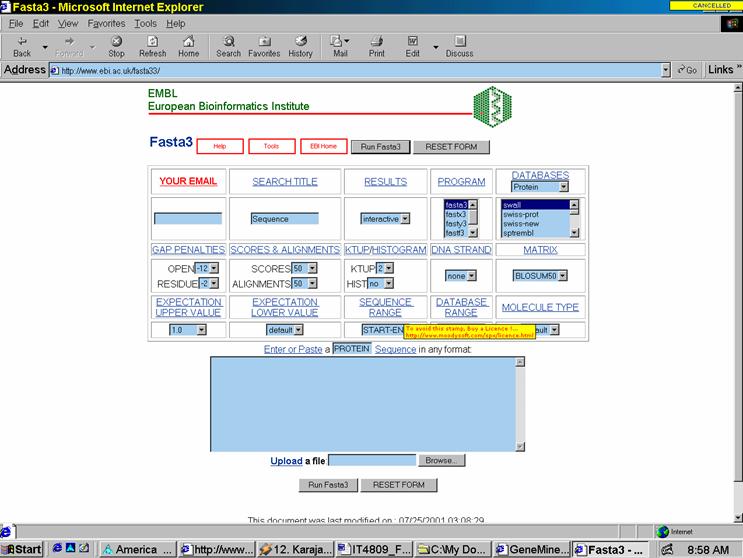Open the Edit menu
The height and width of the screenshot is (558, 743).
tap(41, 24)
